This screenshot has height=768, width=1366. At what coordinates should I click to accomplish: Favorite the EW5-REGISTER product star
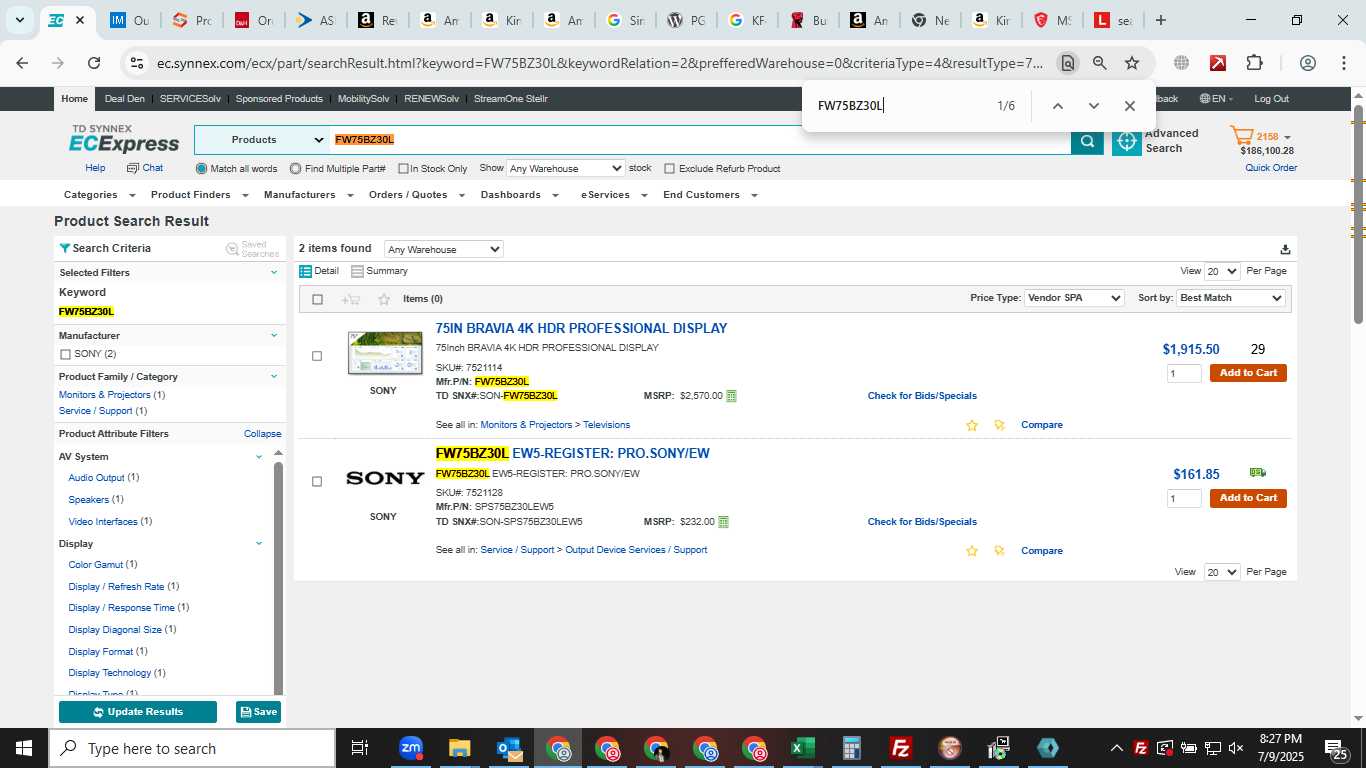(x=972, y=551)
